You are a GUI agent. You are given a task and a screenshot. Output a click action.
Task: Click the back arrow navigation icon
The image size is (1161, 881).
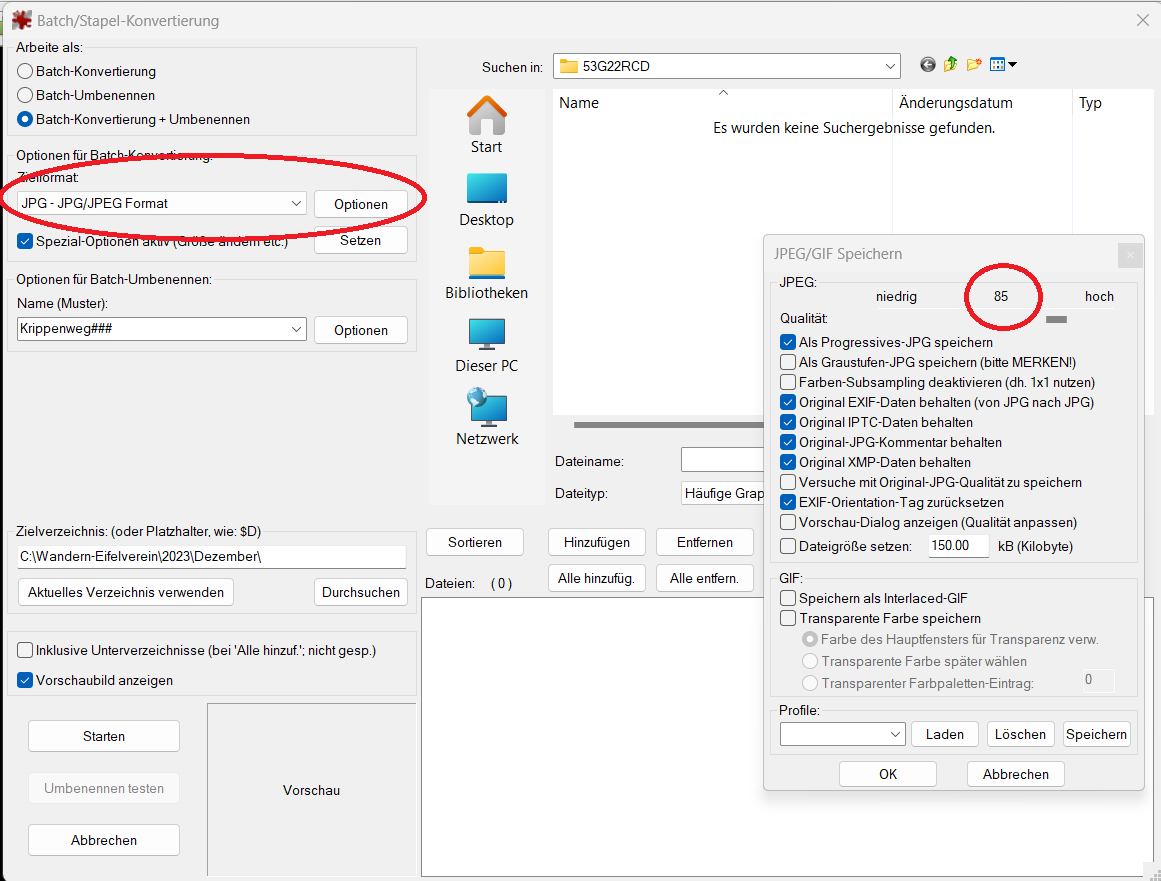click(x=928, y=65)
